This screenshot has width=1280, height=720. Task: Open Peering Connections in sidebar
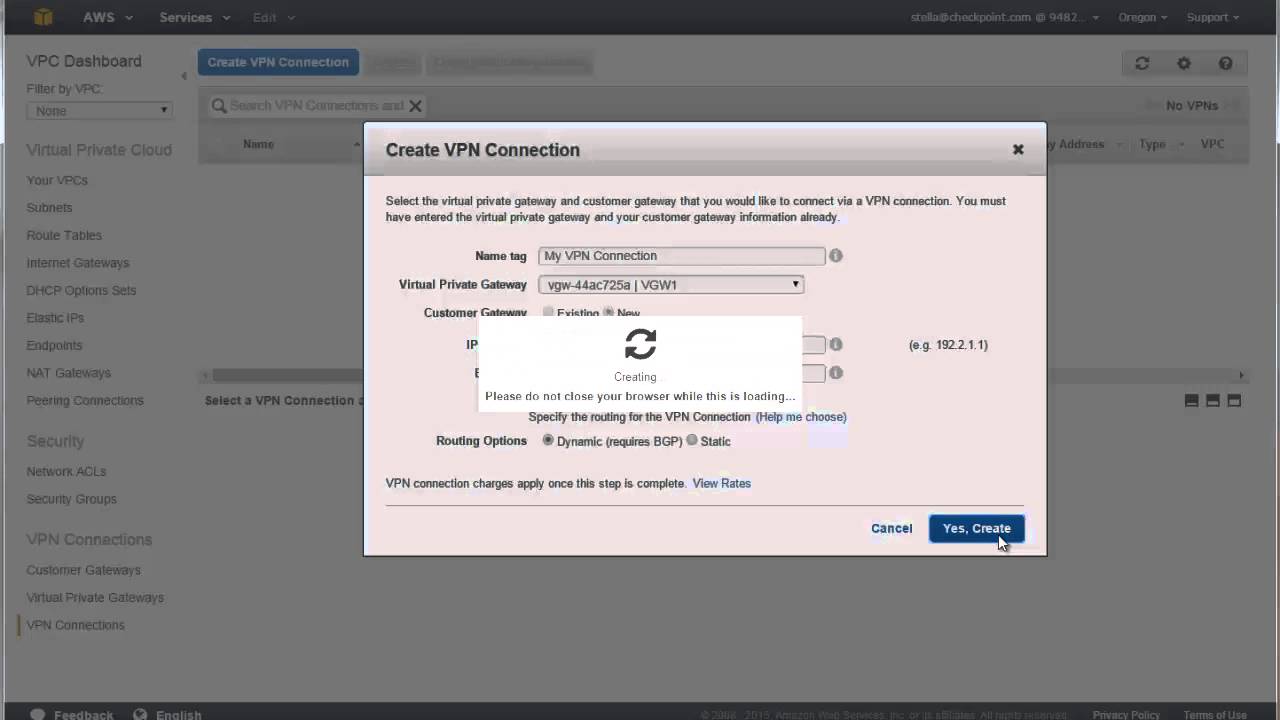[85, 400]
